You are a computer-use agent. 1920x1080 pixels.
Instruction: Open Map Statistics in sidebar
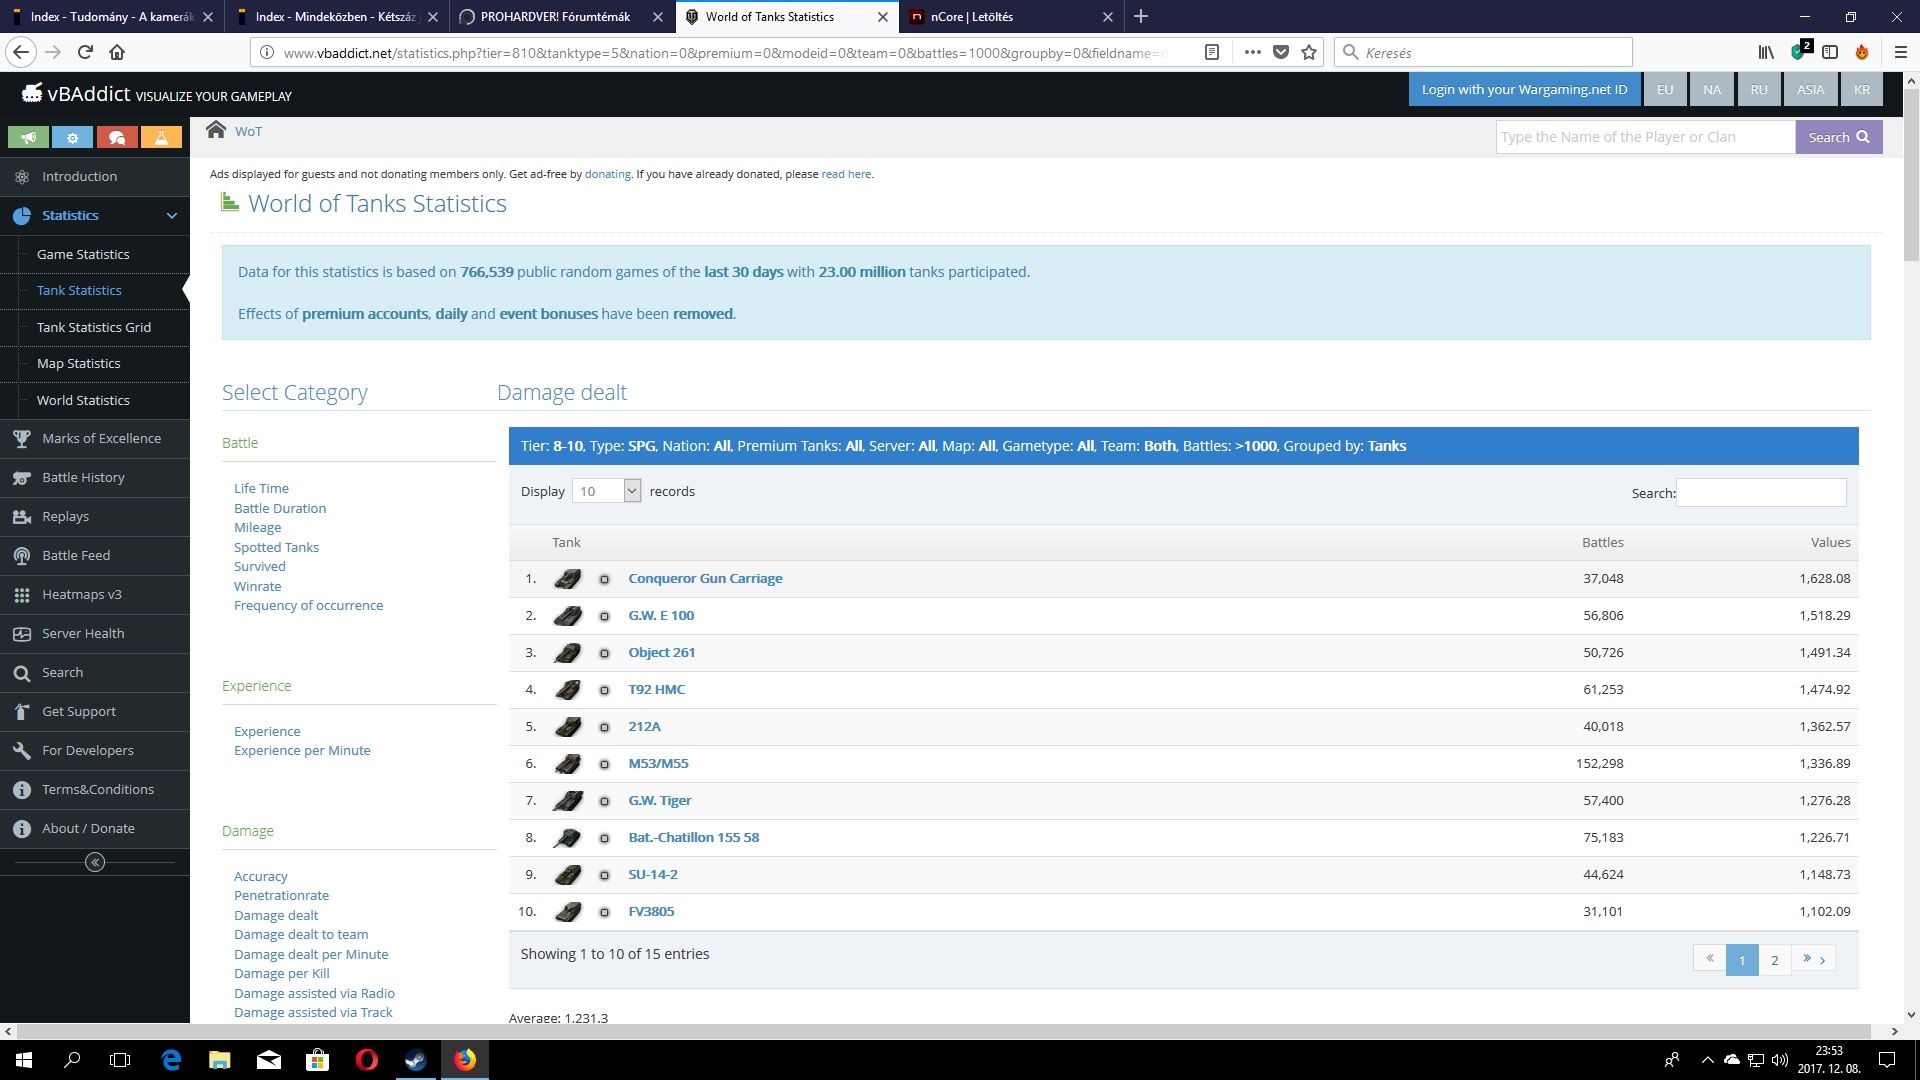click(x=79, y=363)
